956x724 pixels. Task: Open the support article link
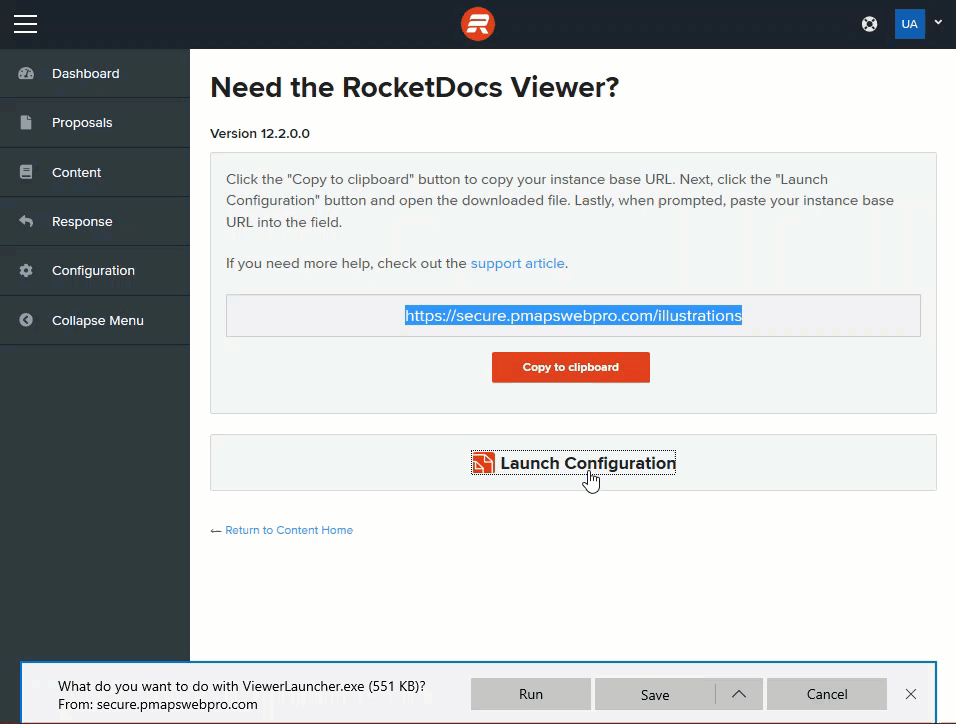coord(518,263)
